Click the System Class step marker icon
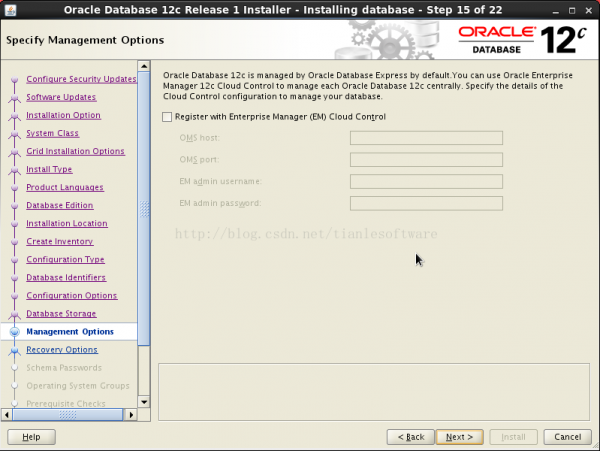Viewport: 600px width, 451px height. point(15,134)
